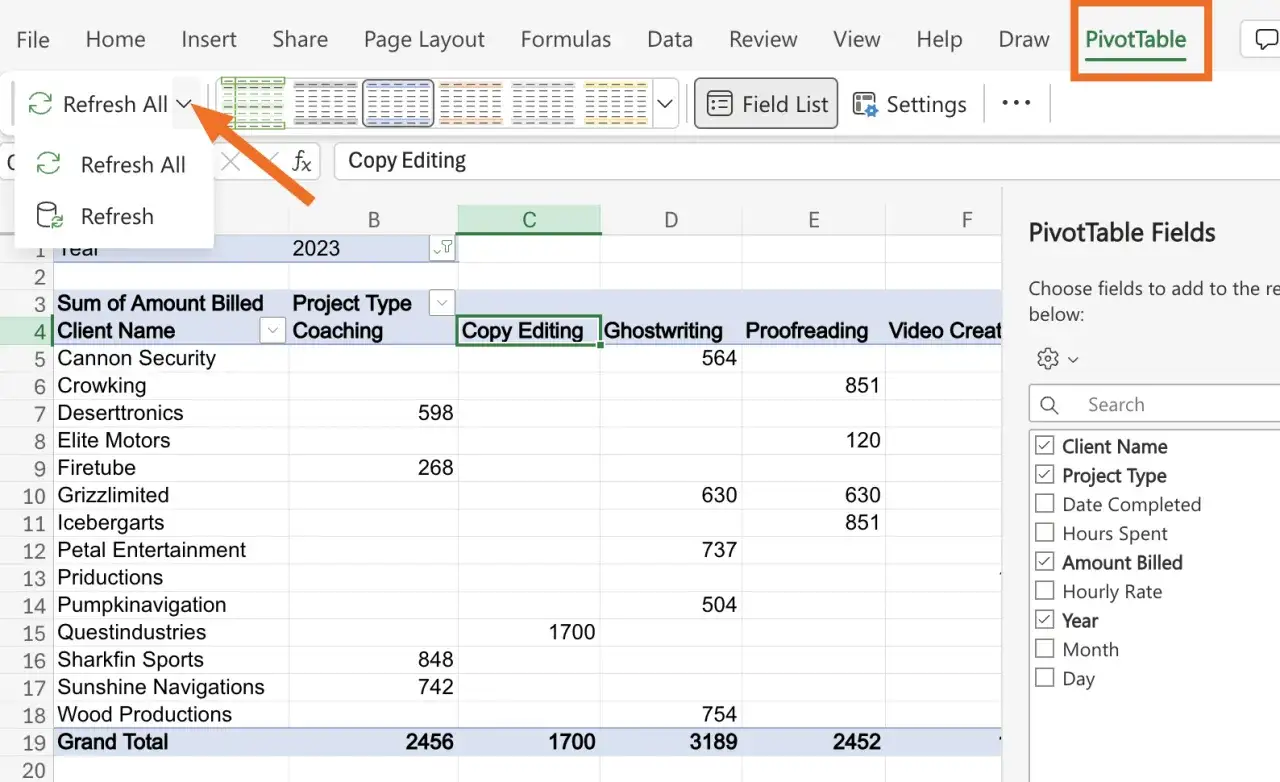
Task: Select the Questindustries 1700 value cell
Action: (x=529, y=632)
